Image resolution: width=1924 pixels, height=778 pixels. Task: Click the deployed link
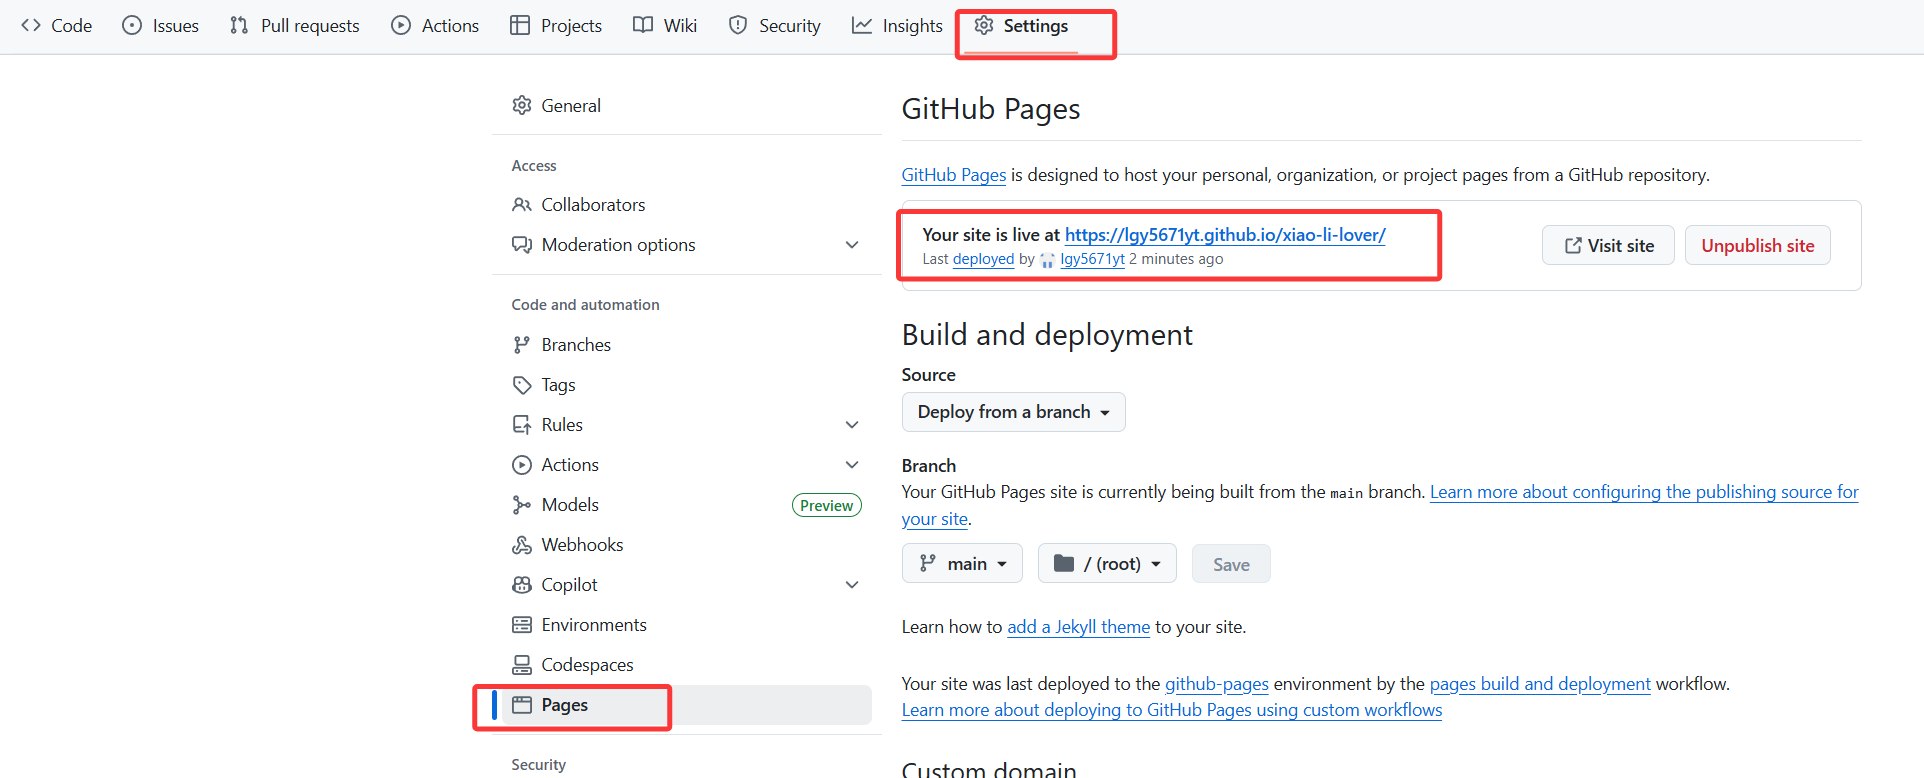point(983,259)
